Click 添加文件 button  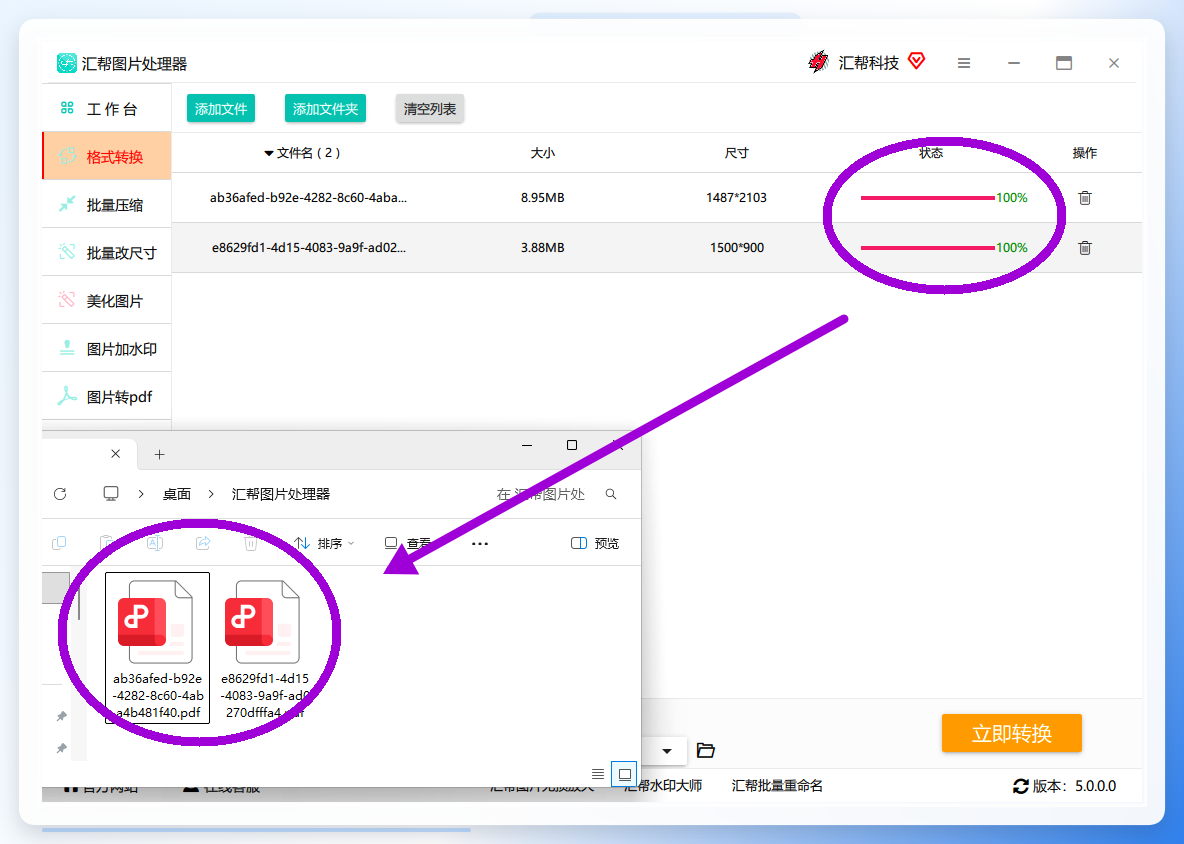pyautogui.click(x=220, y=109)
